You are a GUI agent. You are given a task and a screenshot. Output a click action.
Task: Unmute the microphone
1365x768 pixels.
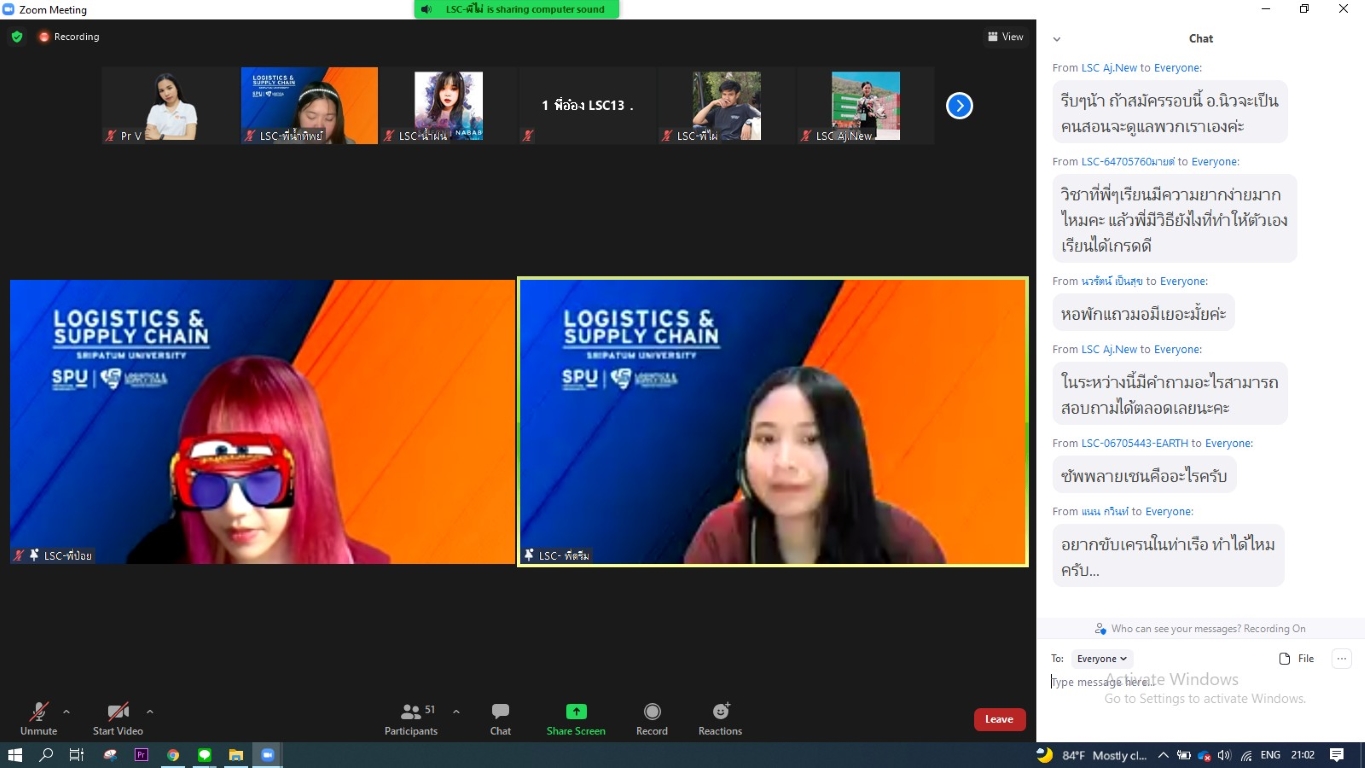tap(38, 718)
